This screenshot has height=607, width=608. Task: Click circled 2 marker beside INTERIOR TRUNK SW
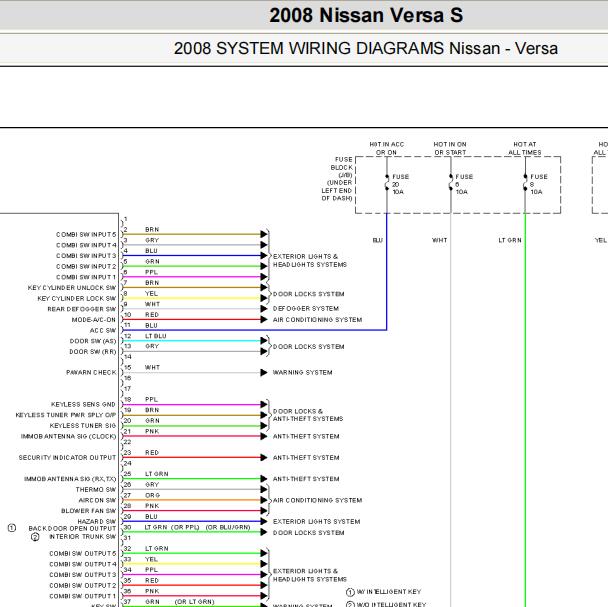point(35,537)
